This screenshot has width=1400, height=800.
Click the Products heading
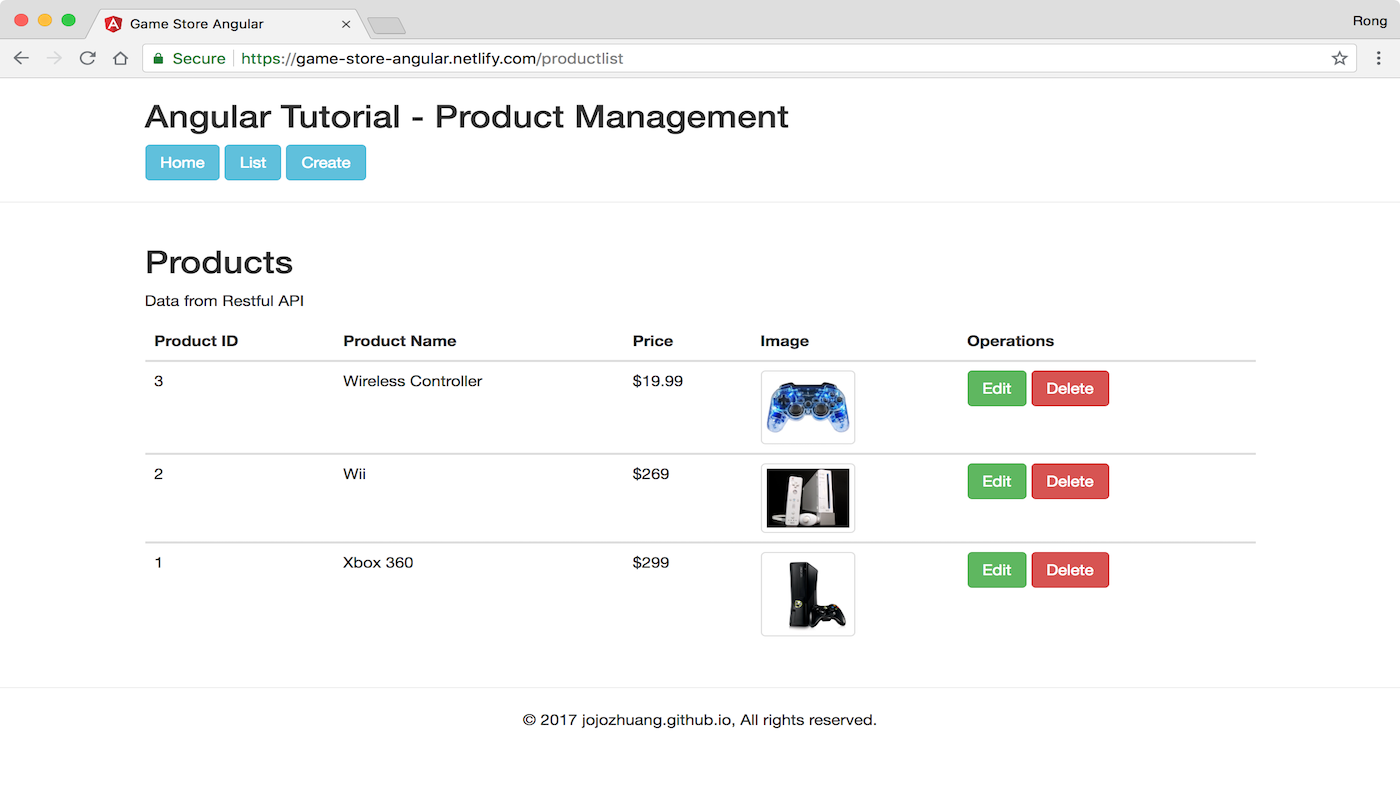pyautogui.click(x=219, y=262)
